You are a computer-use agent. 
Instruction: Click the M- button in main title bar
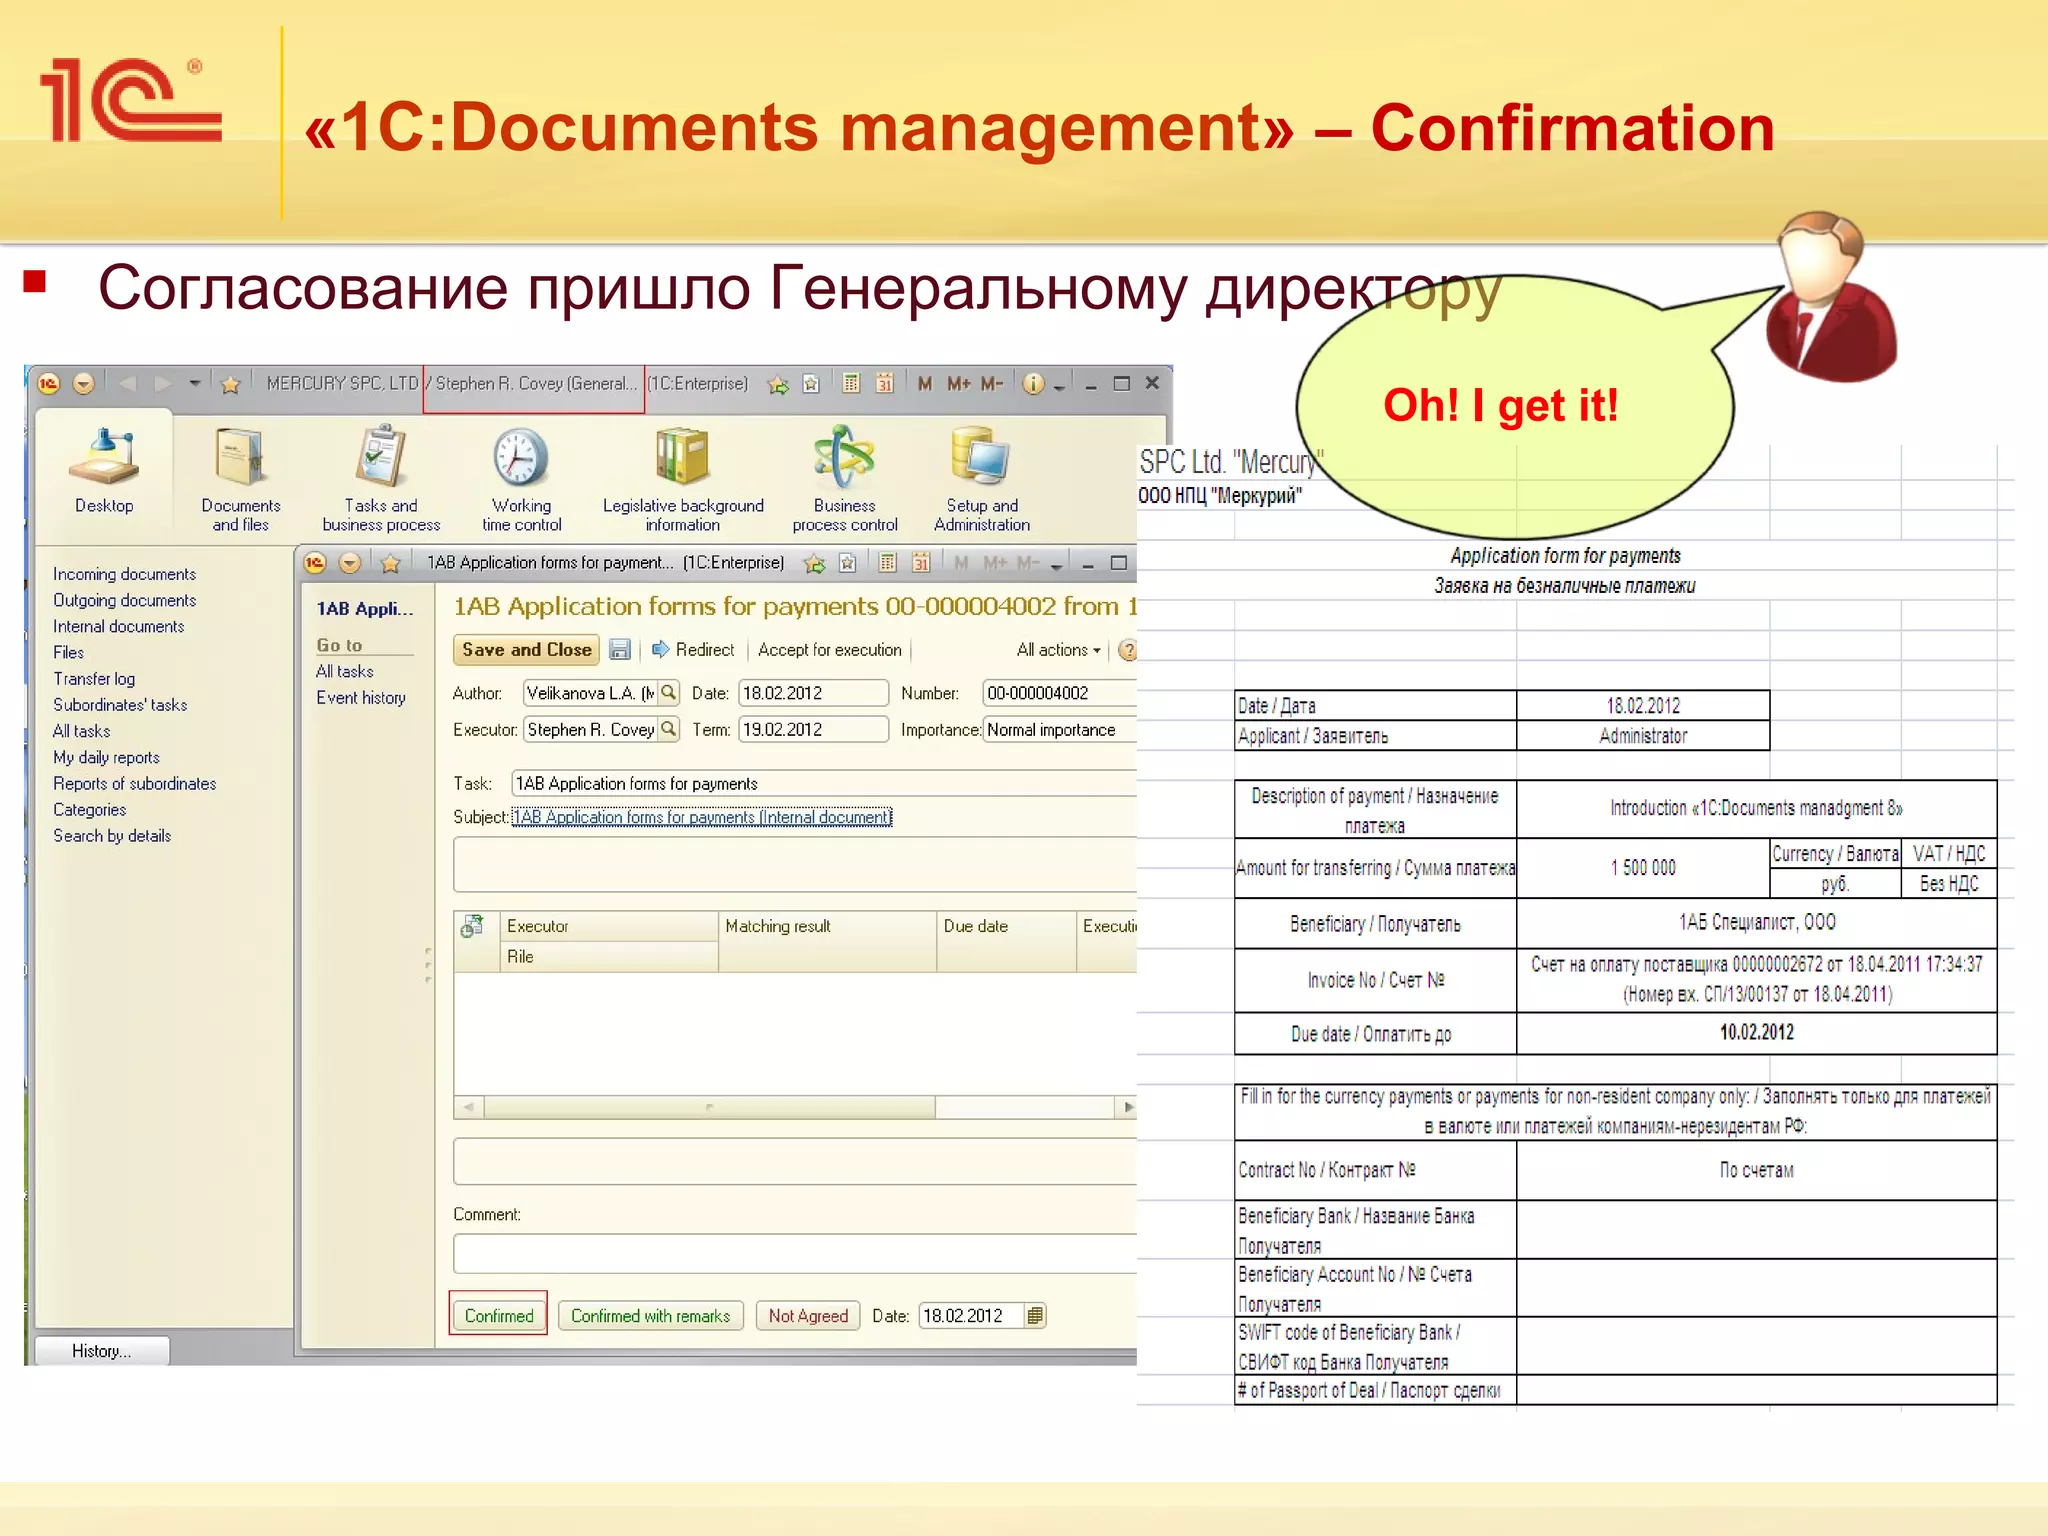click(991, 383)
